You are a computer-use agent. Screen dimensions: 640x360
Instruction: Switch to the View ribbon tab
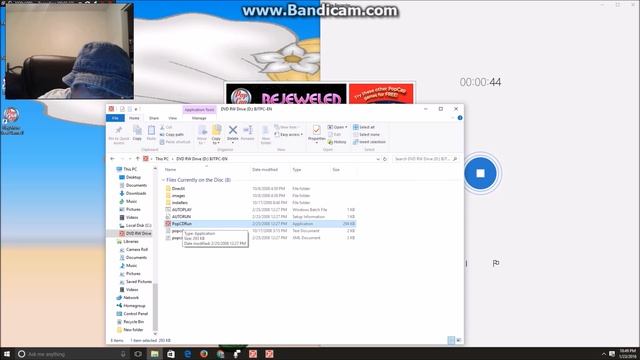point(173,118)
